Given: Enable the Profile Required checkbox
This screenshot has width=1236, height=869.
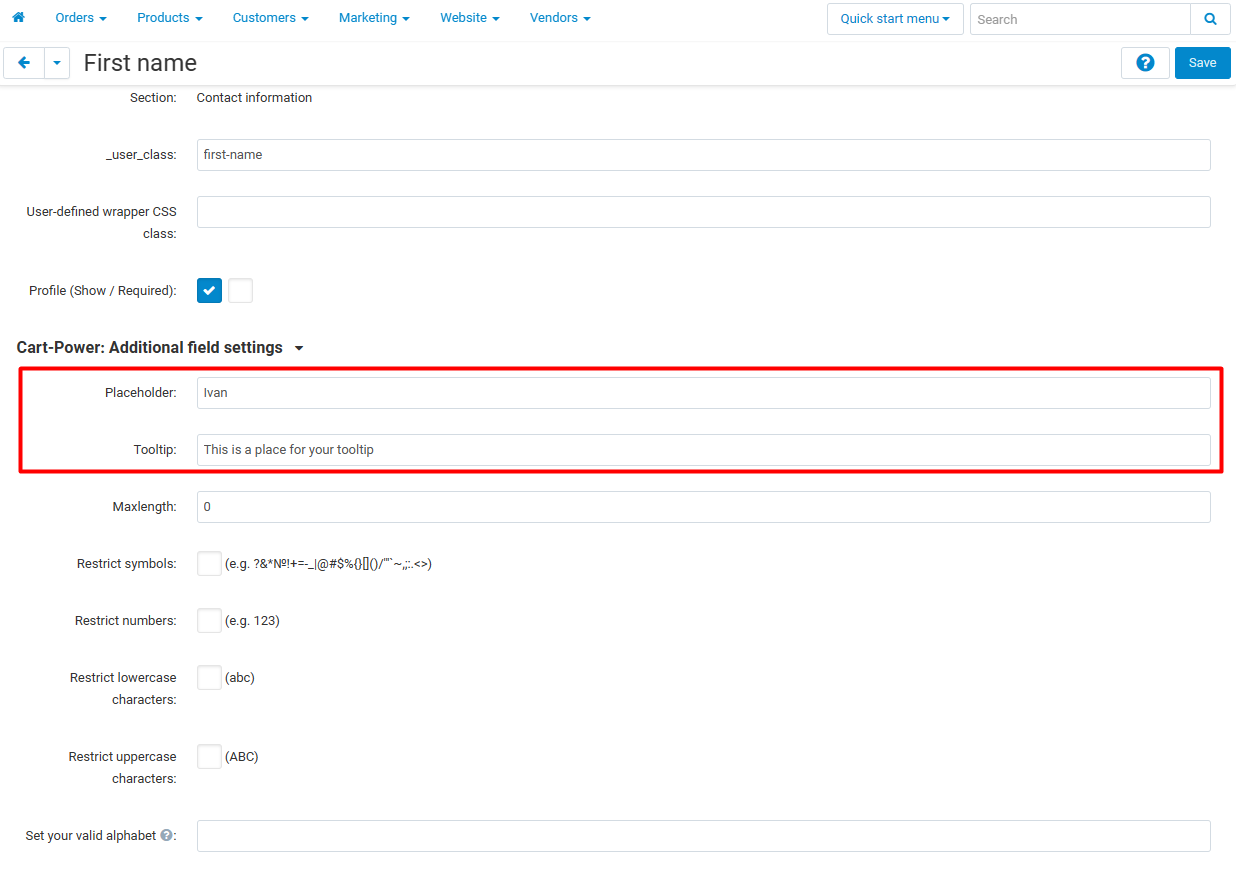Looking at the screenshot, I should [x=240, y=290].
